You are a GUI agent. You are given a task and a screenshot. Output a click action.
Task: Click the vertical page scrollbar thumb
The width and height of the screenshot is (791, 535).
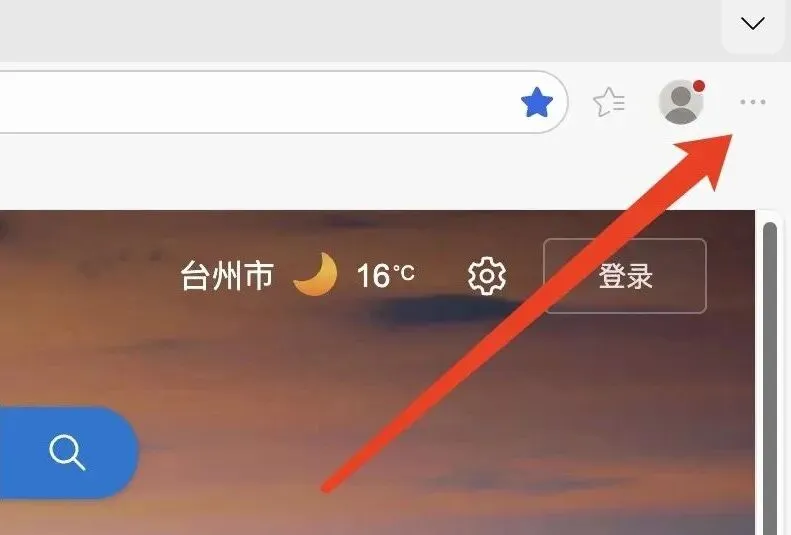pyautogui.click(x=770, y=378)
